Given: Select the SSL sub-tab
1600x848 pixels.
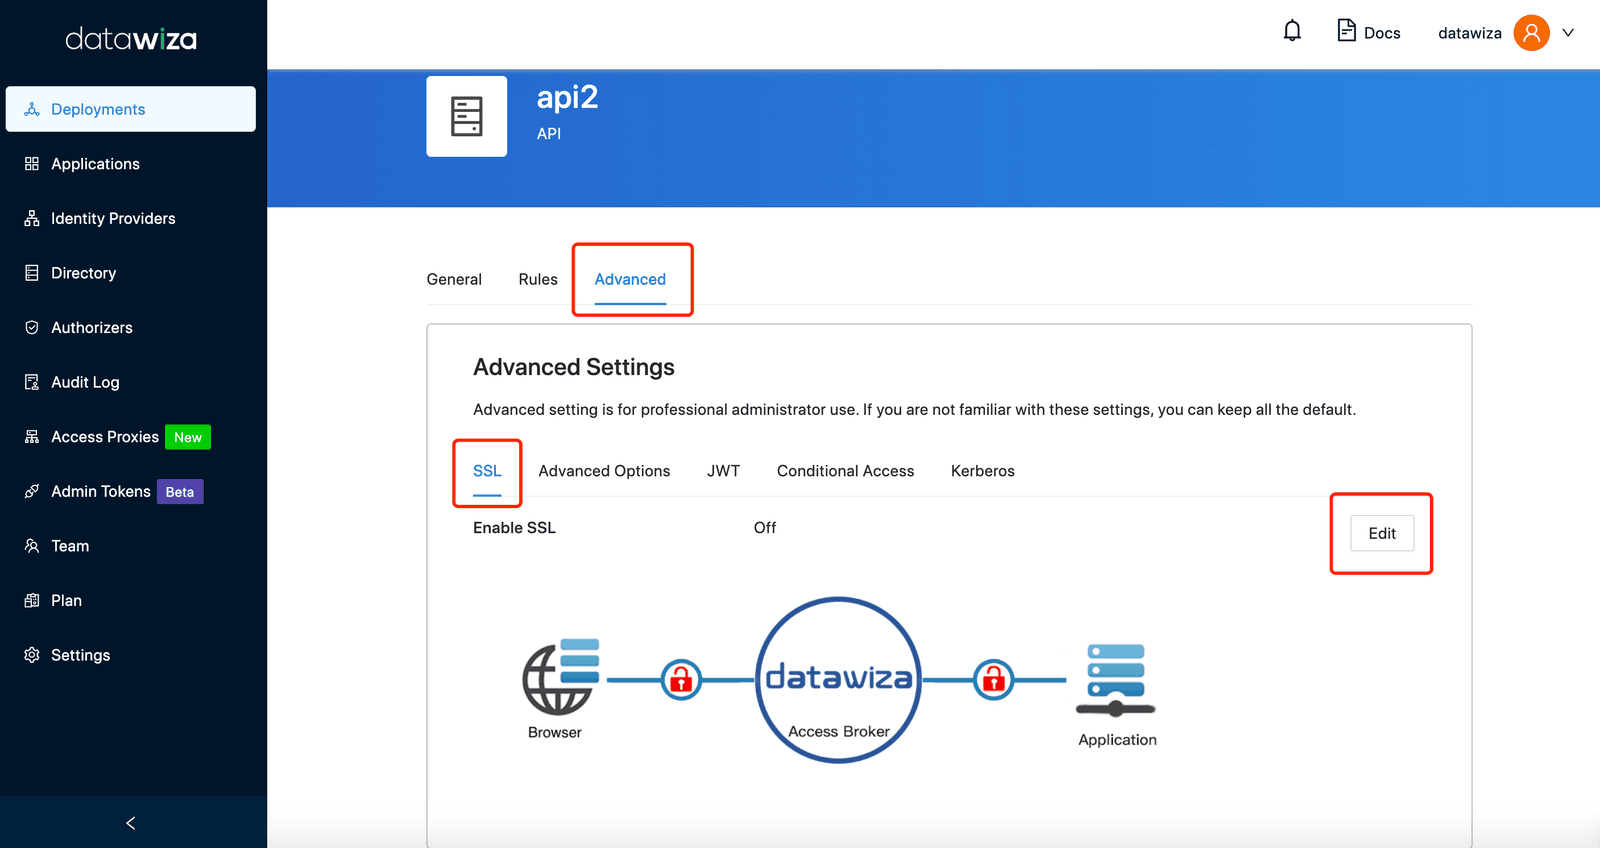Looking at the screenshot, I should point(487,471).
